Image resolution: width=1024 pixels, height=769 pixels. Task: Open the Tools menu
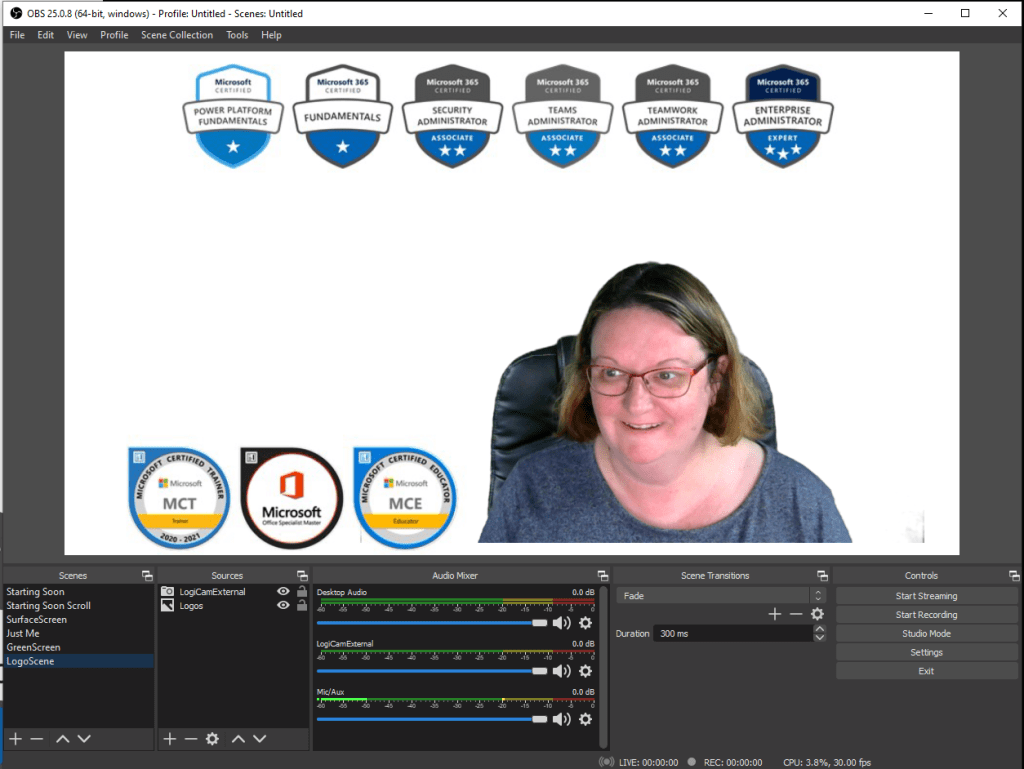click(x=237, y=35)
